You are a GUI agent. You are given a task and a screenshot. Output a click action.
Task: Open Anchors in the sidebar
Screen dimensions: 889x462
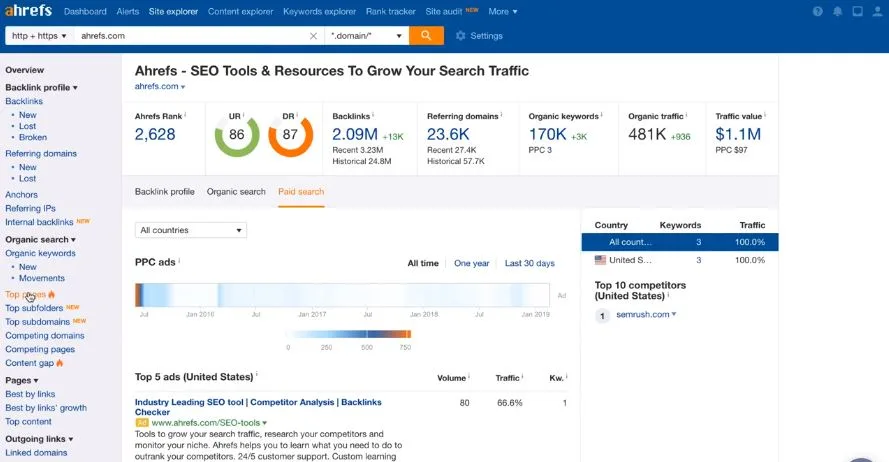click(x=22, y=194)
